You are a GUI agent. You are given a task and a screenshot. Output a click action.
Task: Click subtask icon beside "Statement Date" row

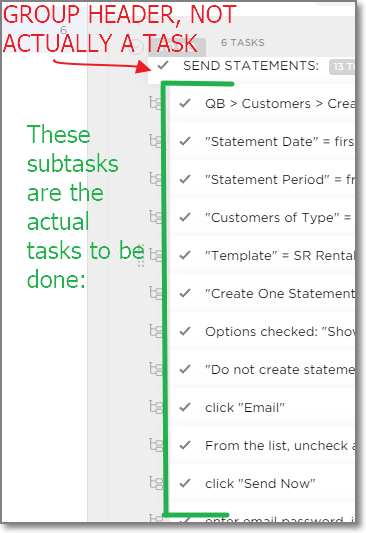point(155,141)
